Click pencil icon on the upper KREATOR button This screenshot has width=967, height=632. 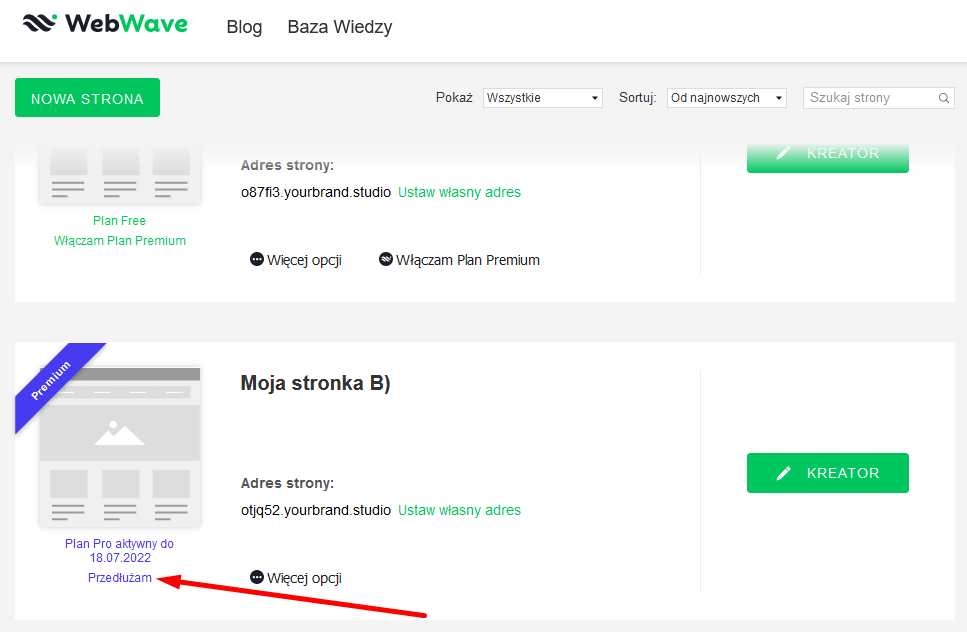[784, 153]
